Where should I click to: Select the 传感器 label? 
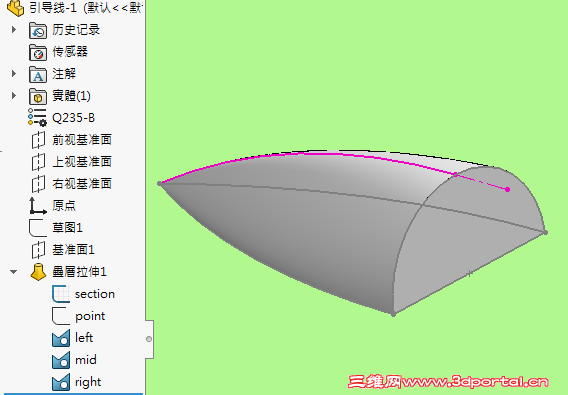tap(70, 52)
